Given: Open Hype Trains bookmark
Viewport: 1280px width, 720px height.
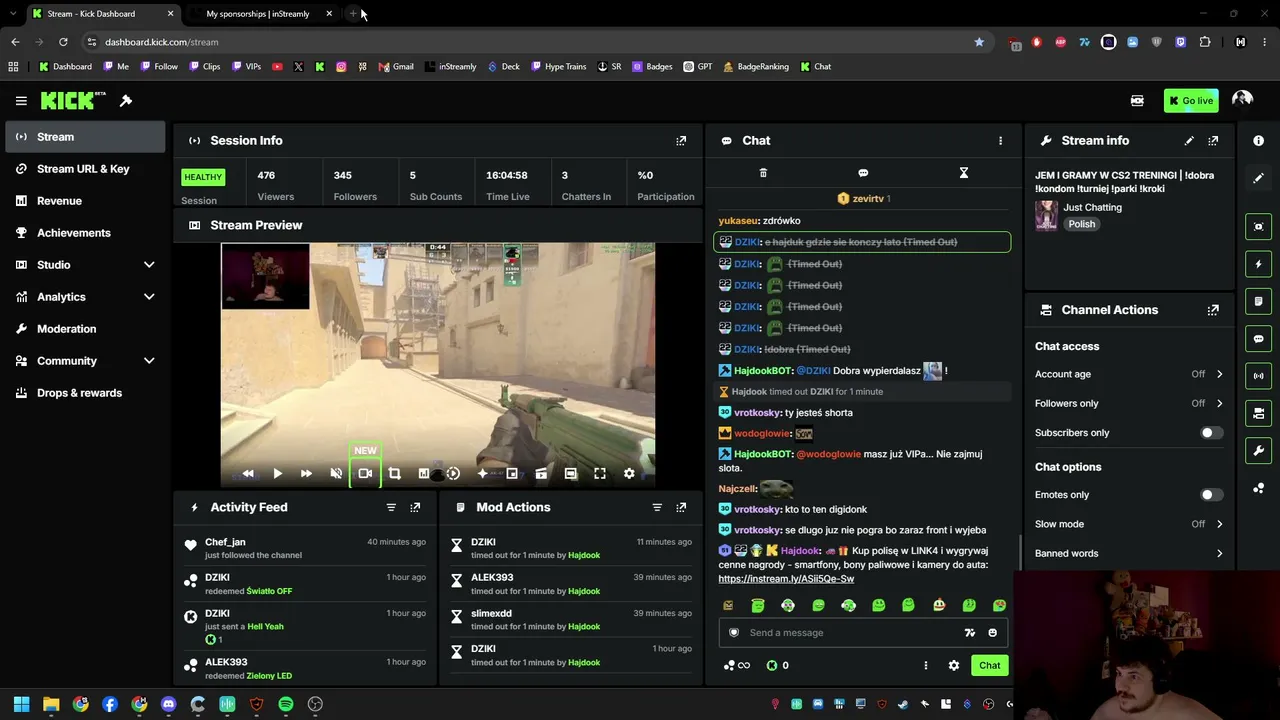Looking at the screenshot, I should (559, 67).
